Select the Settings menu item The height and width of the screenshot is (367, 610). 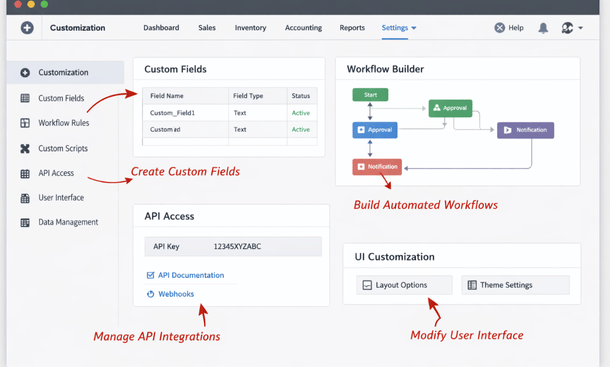(394, 28)
